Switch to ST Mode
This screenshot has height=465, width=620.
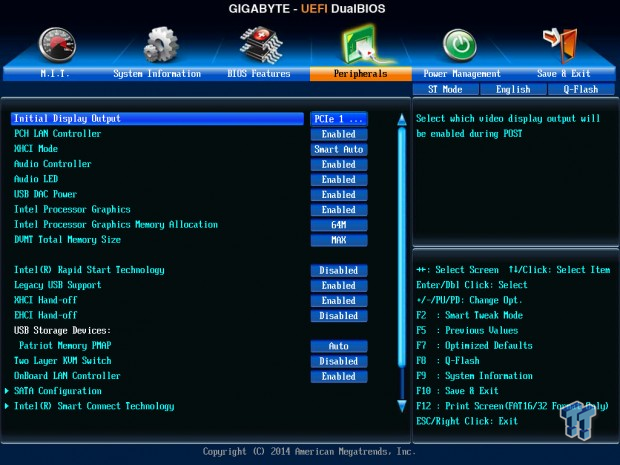pyautogui.click(x=445, y=89)
